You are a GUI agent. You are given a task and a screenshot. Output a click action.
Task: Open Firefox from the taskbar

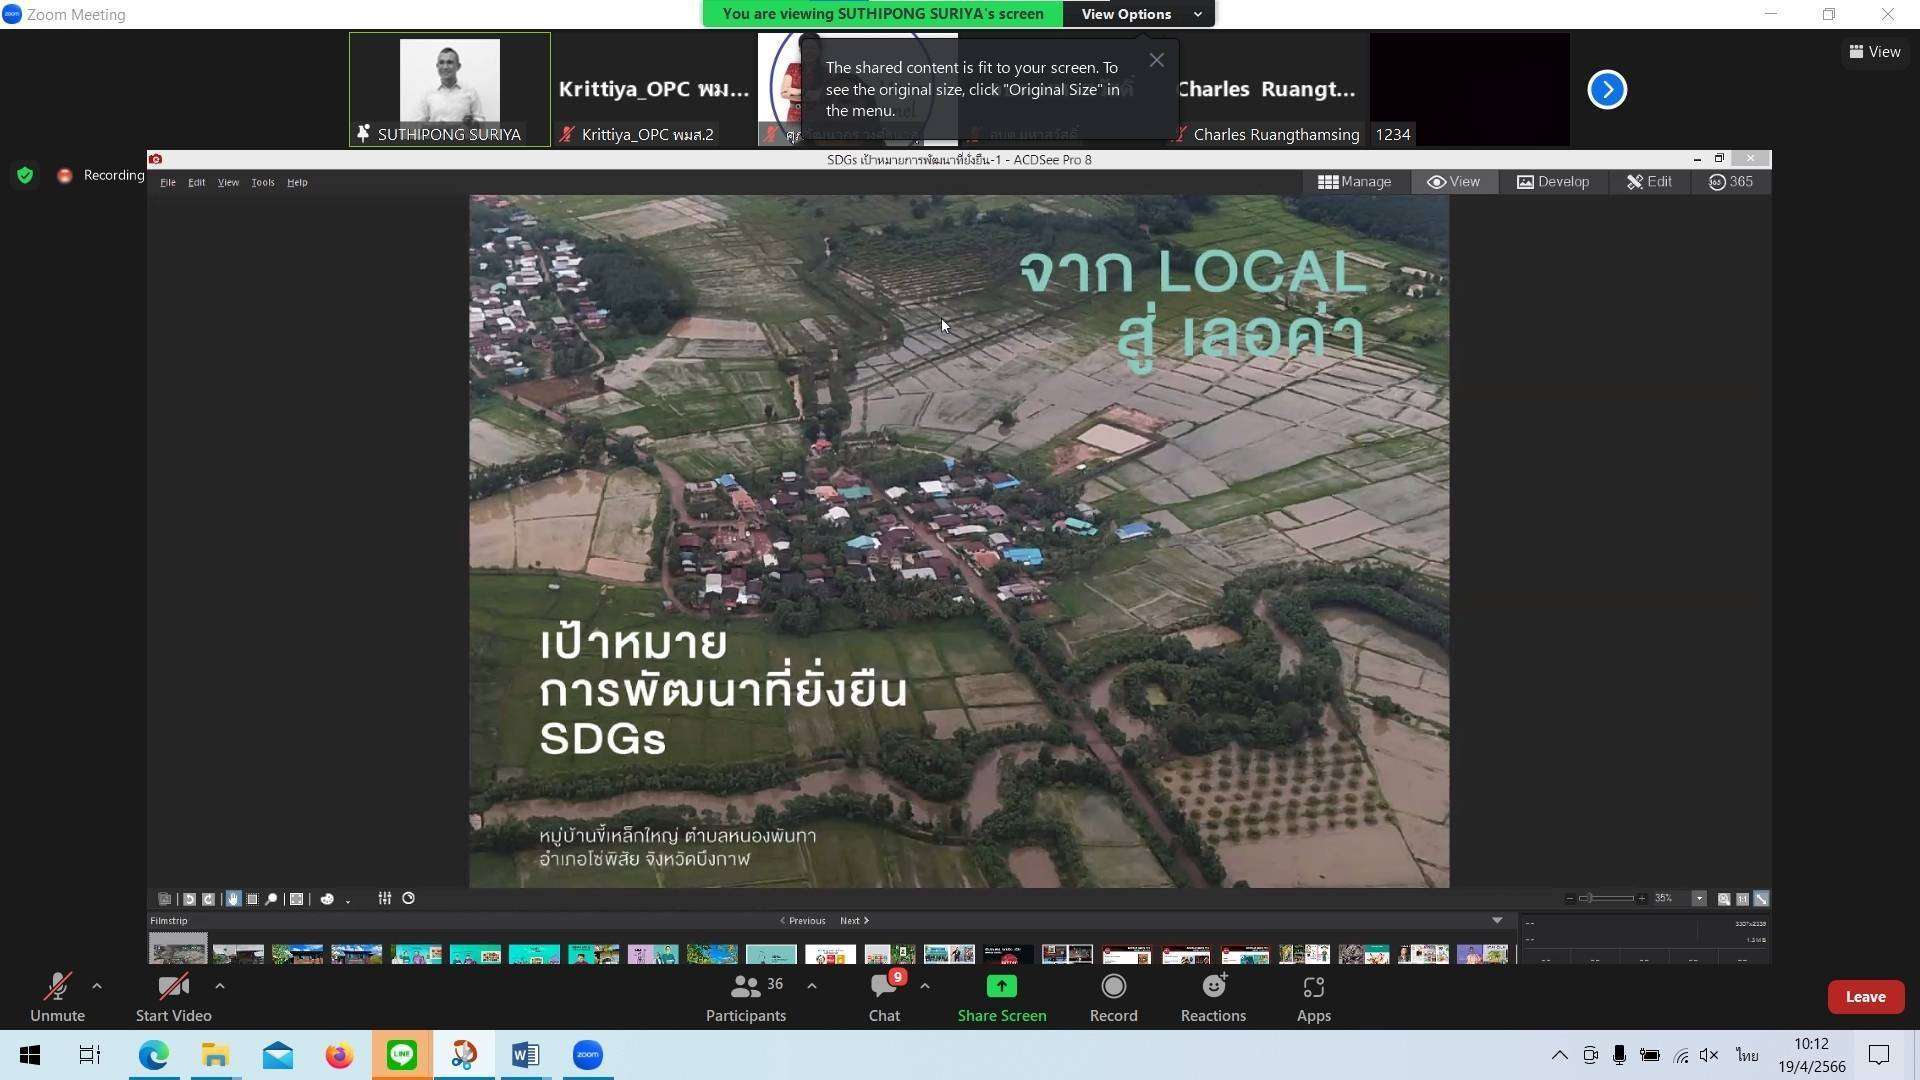tap(339, 1055)
